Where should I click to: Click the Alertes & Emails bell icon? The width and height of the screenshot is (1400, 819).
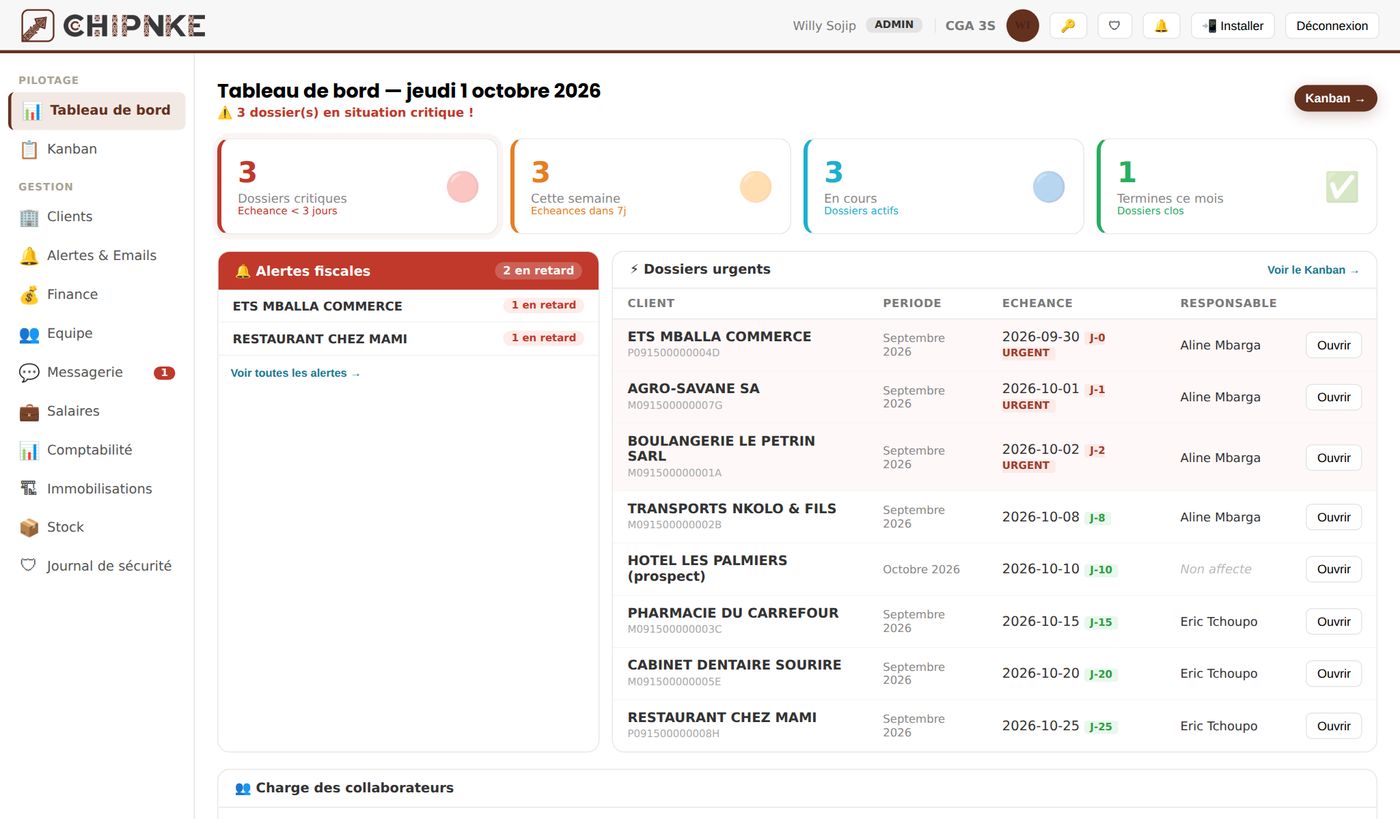coord(29,256)
